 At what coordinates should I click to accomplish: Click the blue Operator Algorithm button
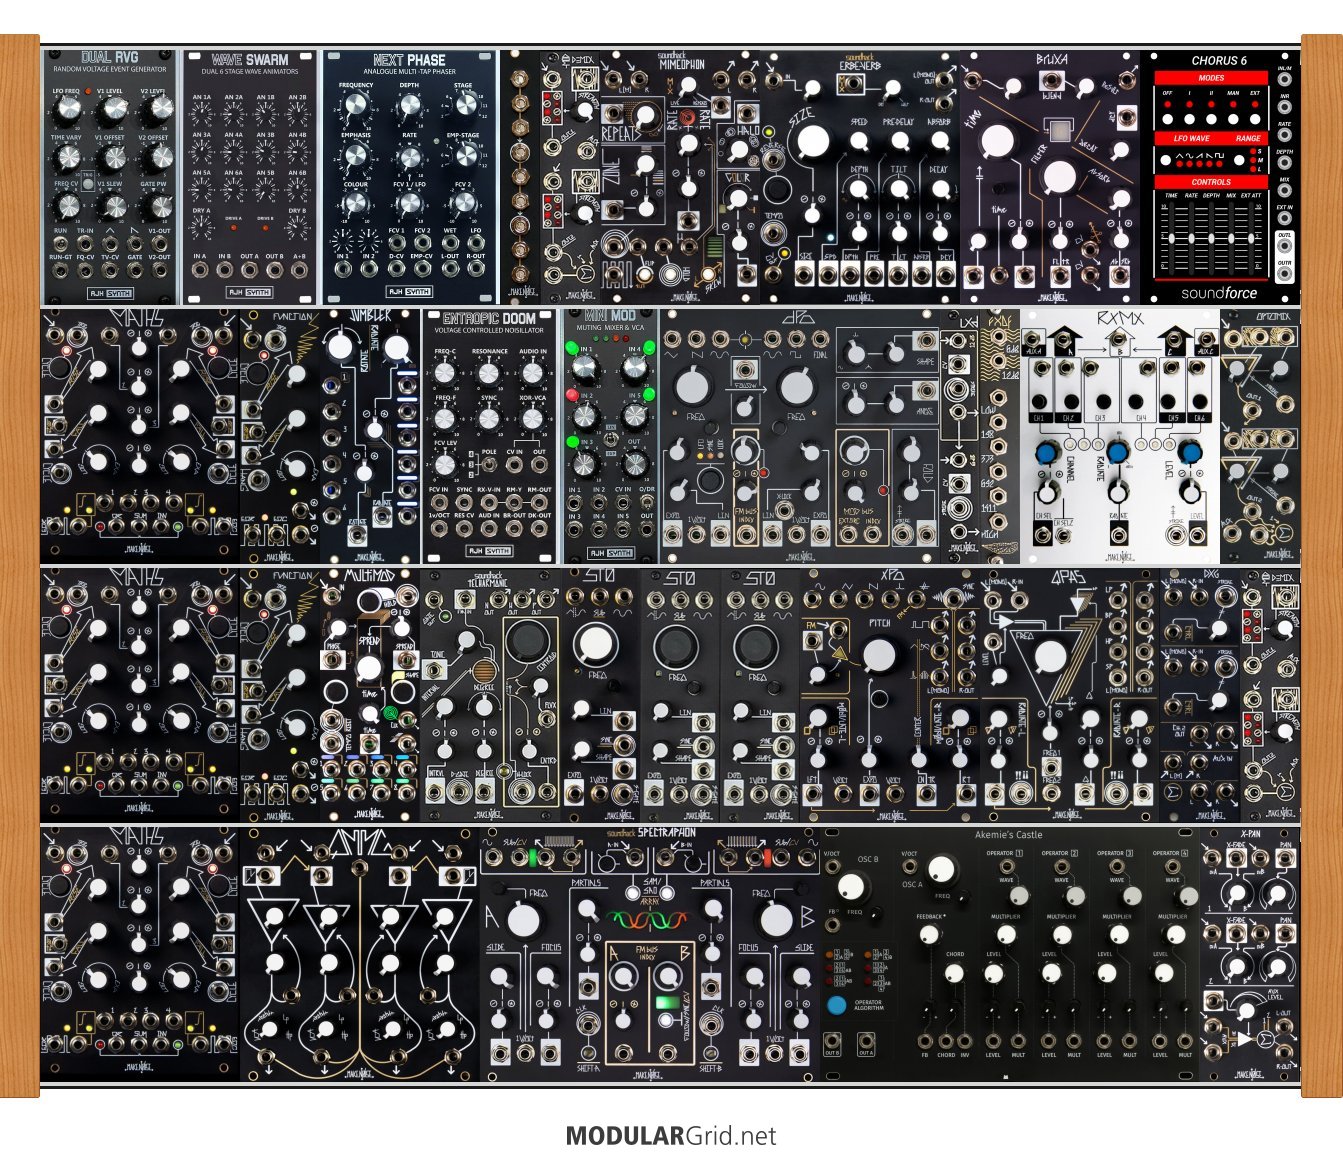click(836, 1005)
